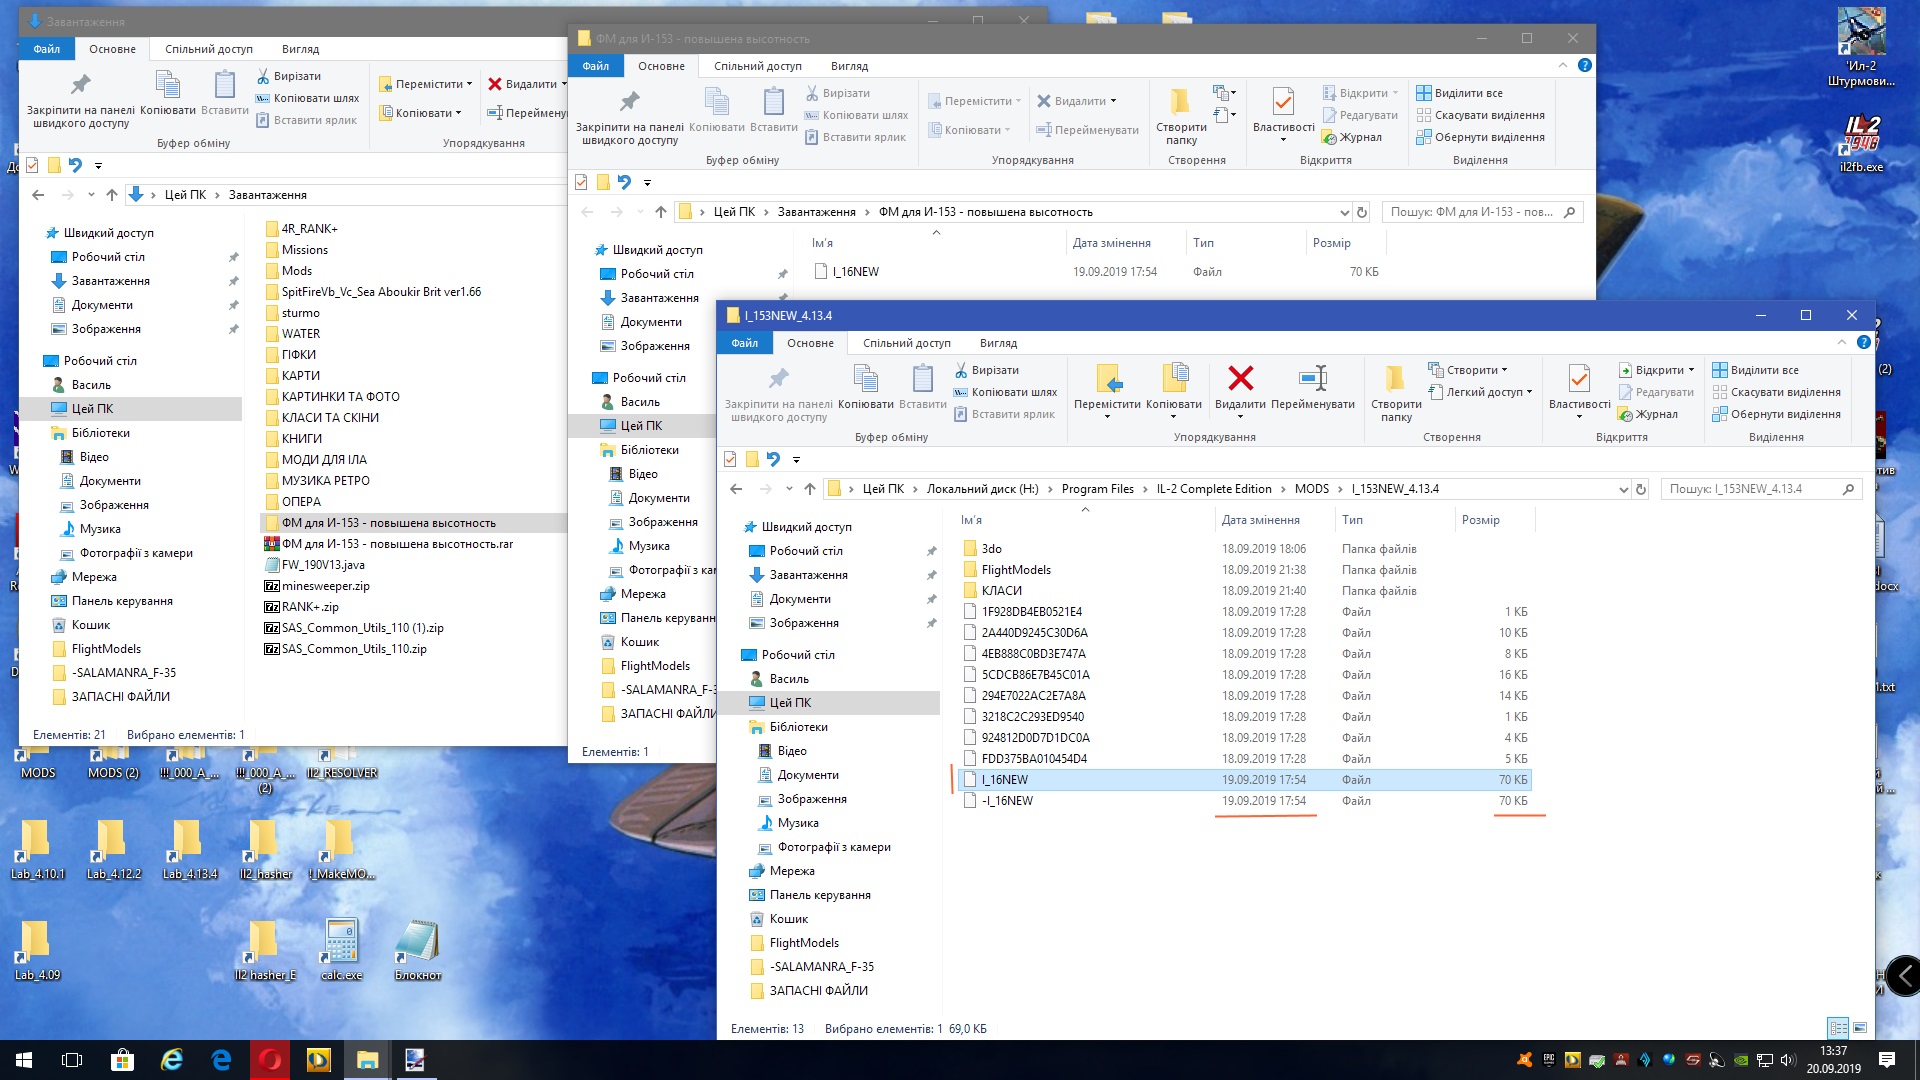Click the Create folder icon in the front window ribbon
Viewport: 1920px width, 1080px height.
click(x=1395, y=379)
